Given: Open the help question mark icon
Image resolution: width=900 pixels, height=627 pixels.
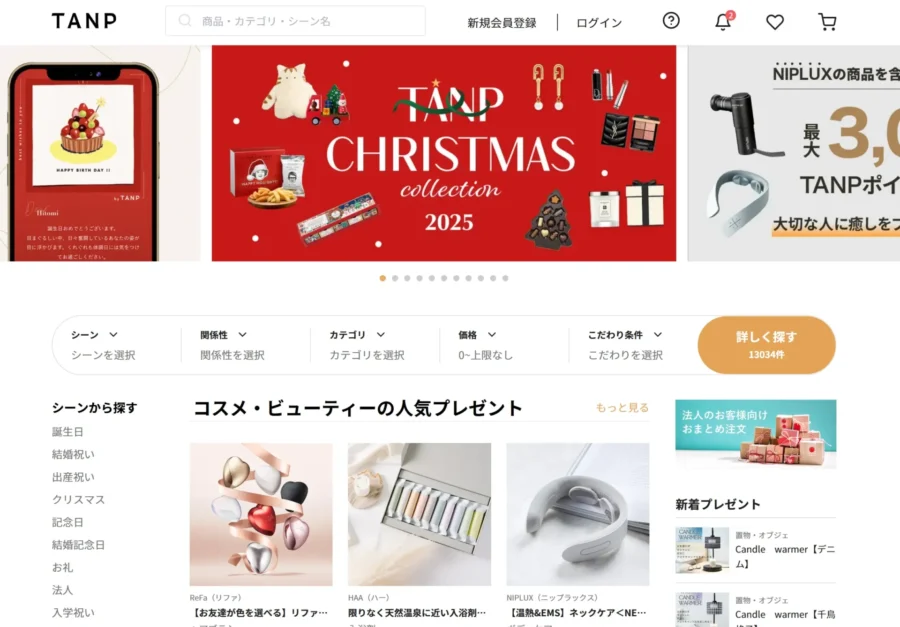Looking at the screenshot, I should click(x=671, y=21).
